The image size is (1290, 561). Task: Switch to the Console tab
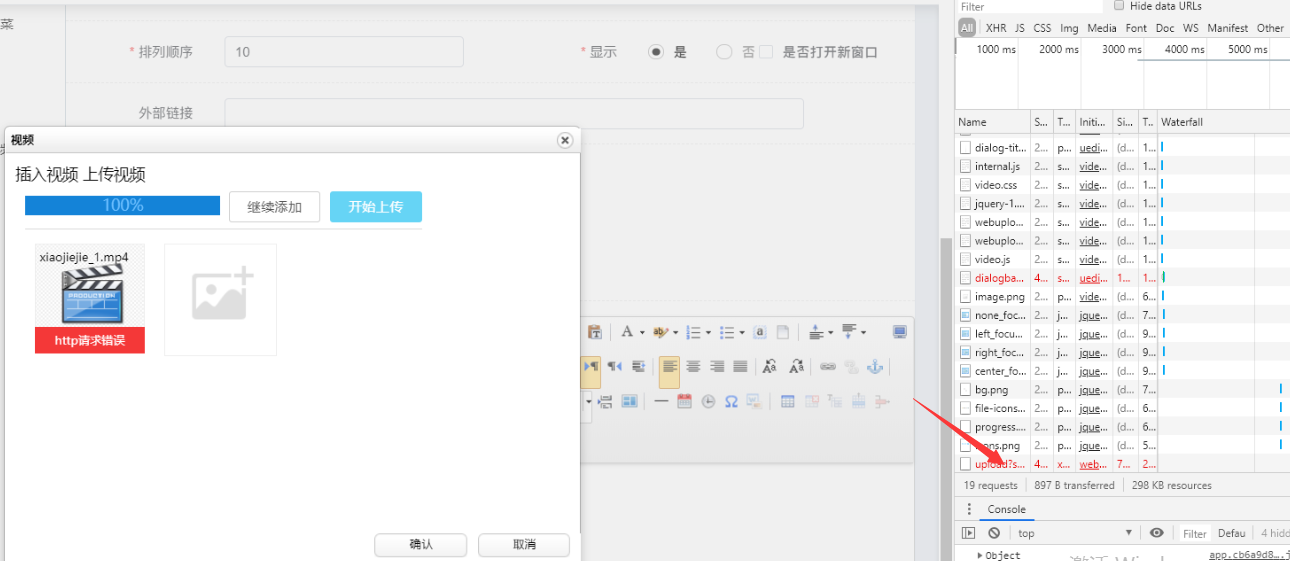(x=1006, y=509)
